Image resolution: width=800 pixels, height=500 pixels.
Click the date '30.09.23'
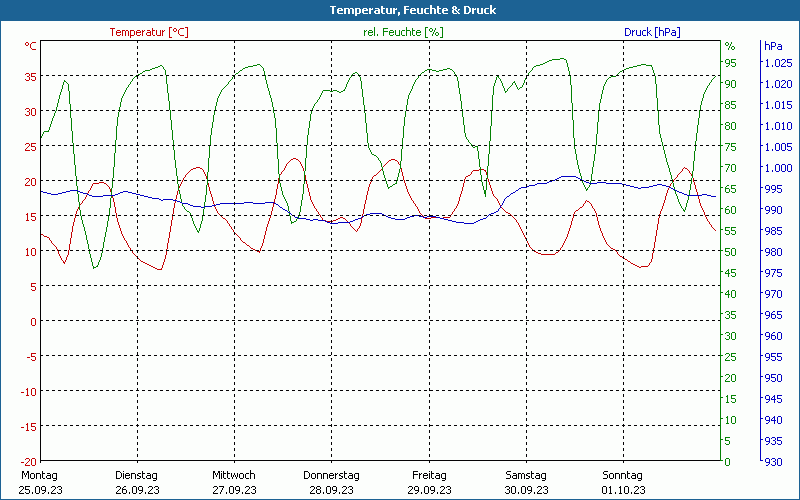point(527,490)
